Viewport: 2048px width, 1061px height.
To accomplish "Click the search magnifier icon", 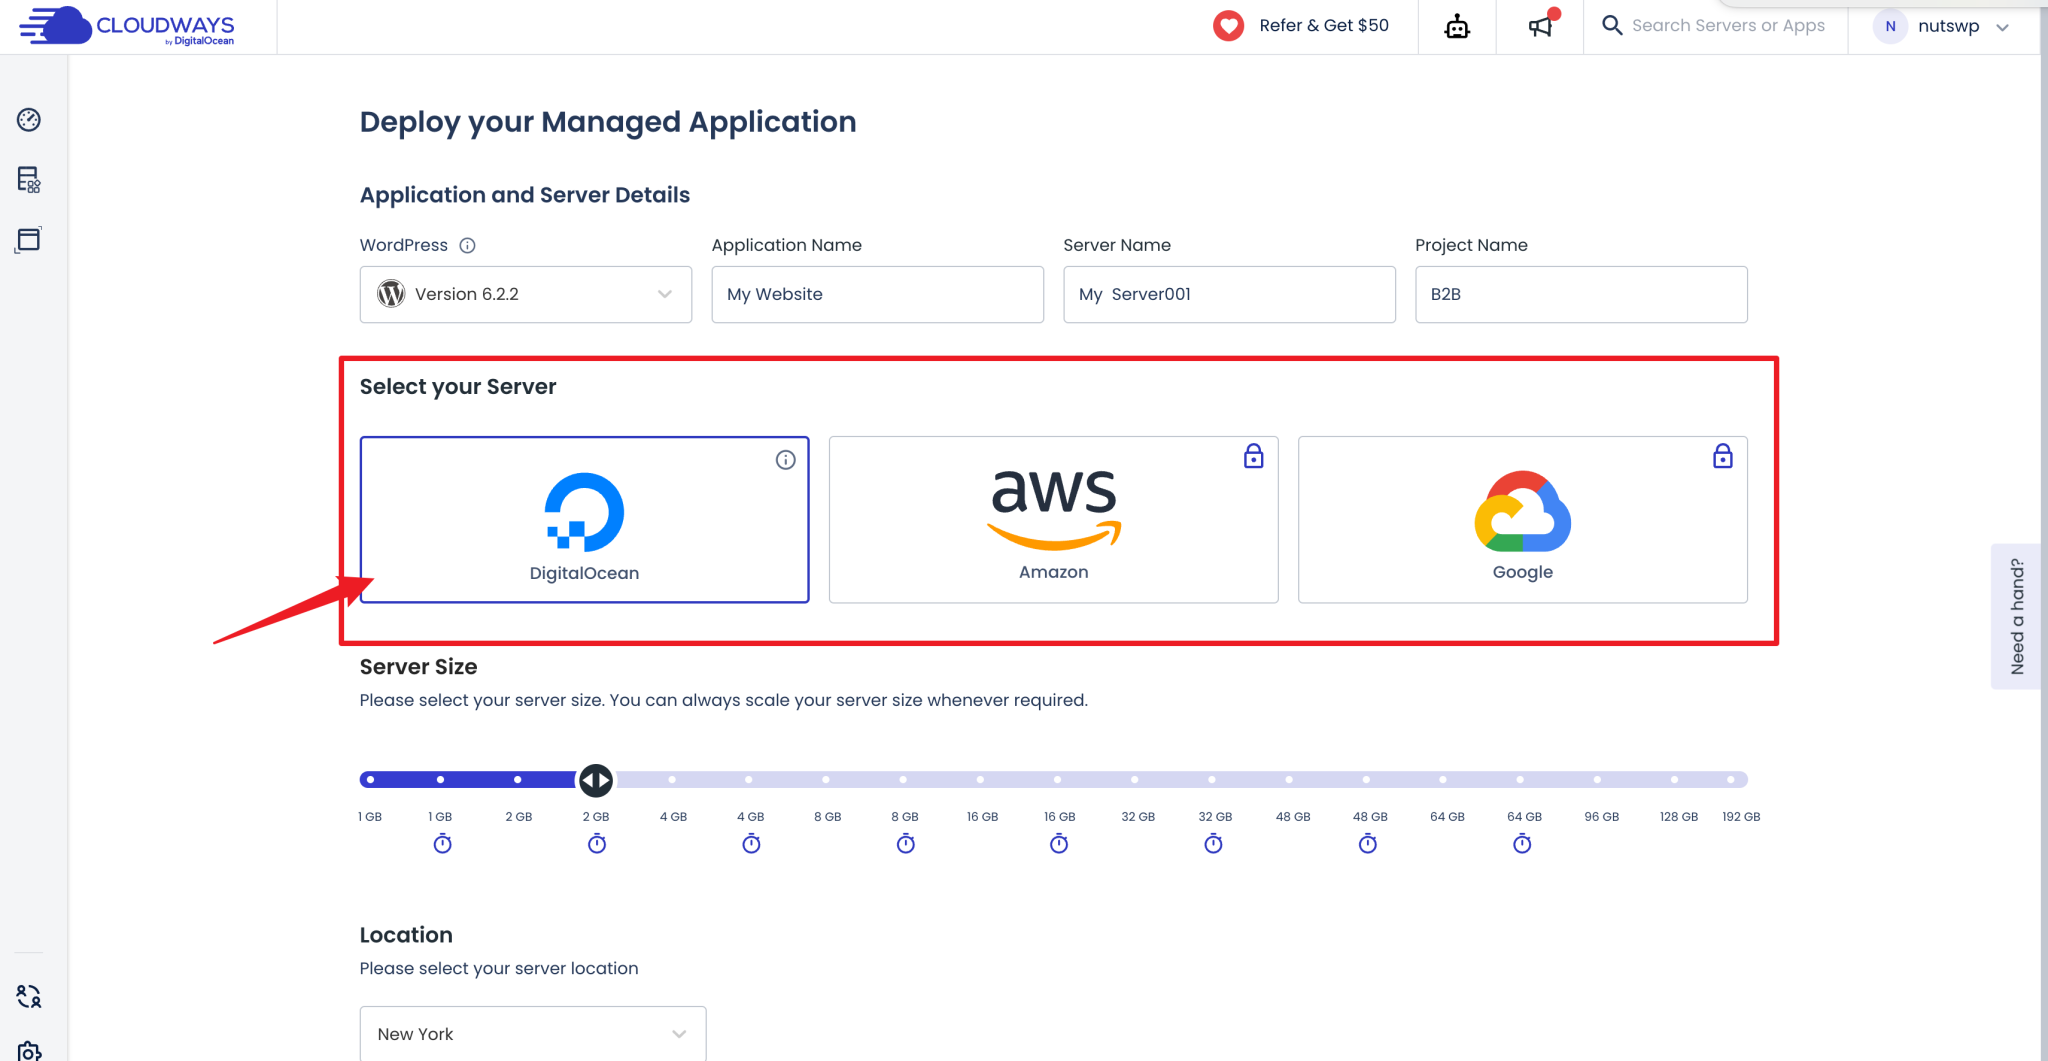I will tap(1611, 25).
